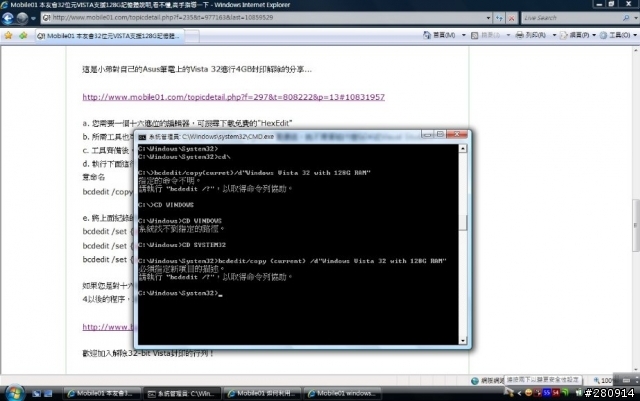Click the Add to Favorites icon
640x401 pixels.
(23, 36)
